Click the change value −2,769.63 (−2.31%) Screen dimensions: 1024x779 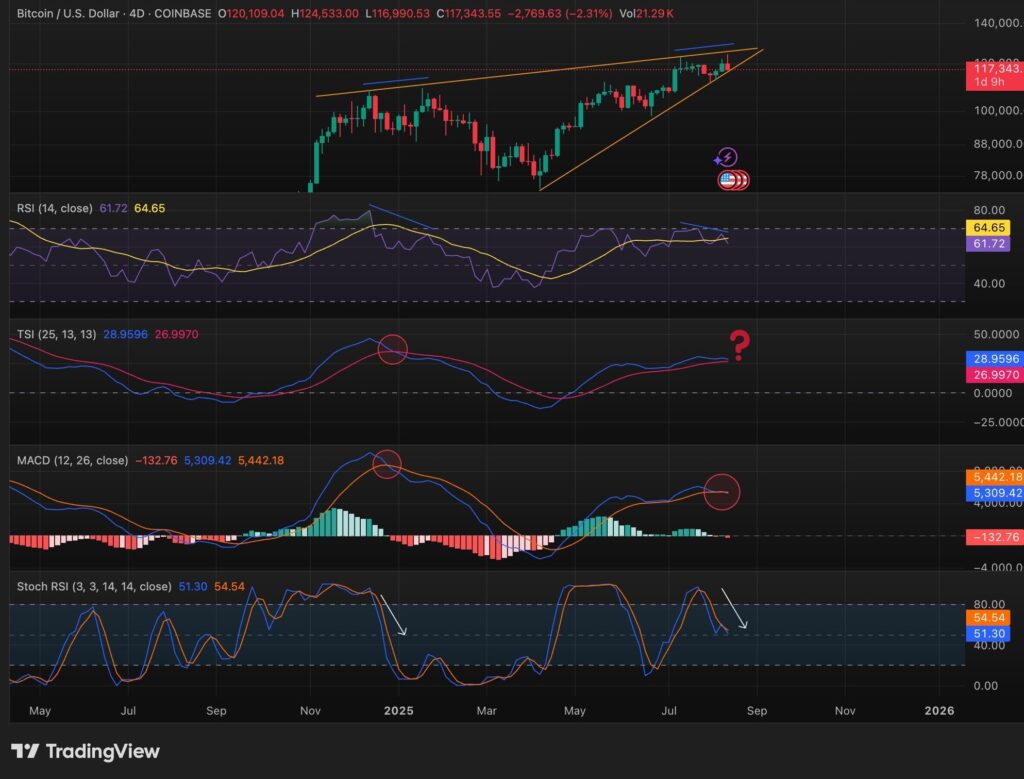560,13
